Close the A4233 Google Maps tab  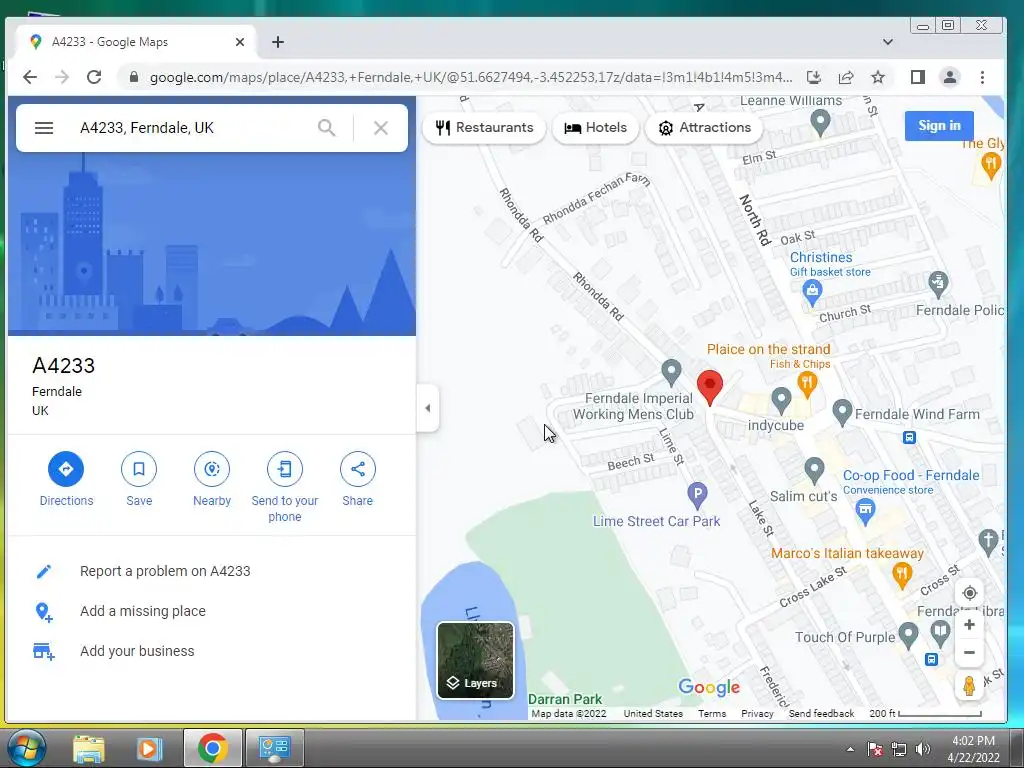click(240, 42)
